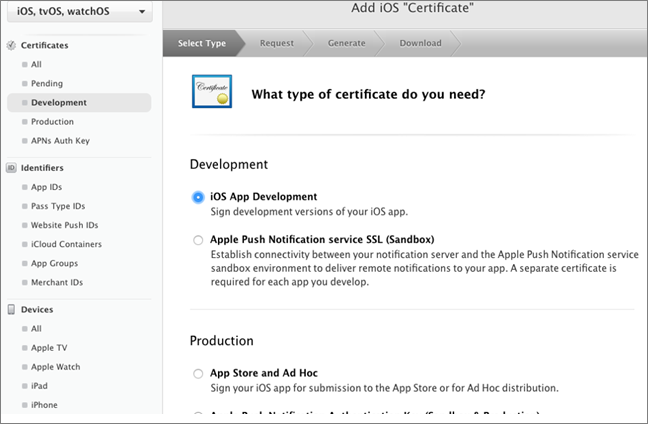Open the iOS, tvOS, watchOS platform dropdown
This screenshot has width=648, height=424.
tap(80, 11)
